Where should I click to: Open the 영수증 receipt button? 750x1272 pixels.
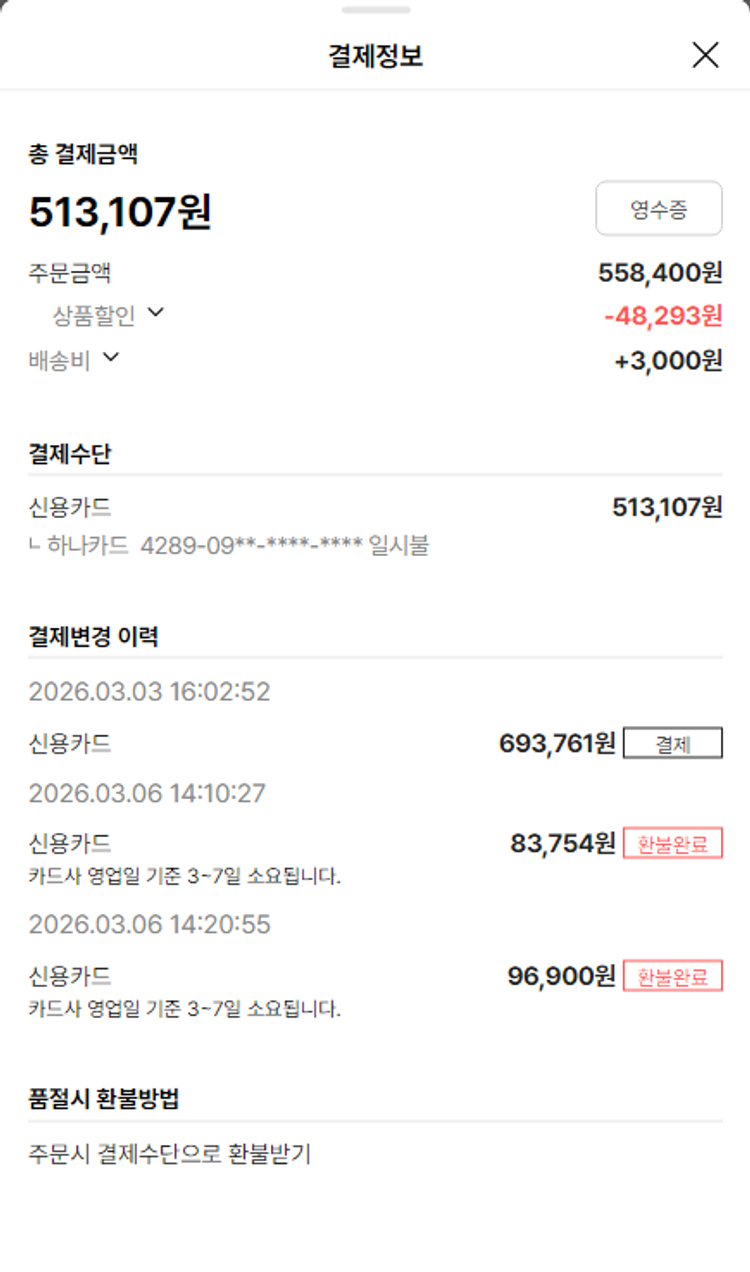pyautogui.click(x=659, y=209)
